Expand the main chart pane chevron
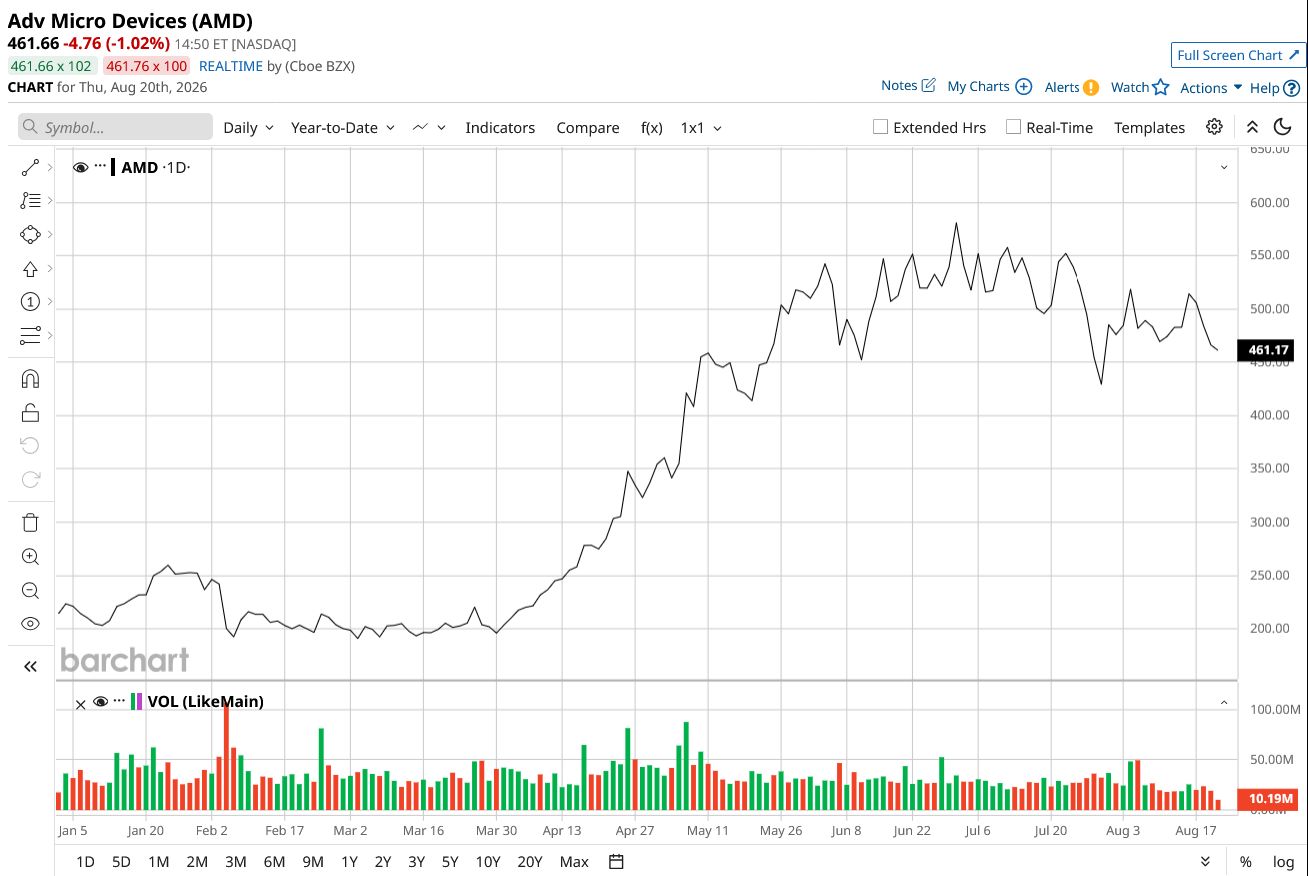1308x876 pixels. click(x=1224, y=168)
